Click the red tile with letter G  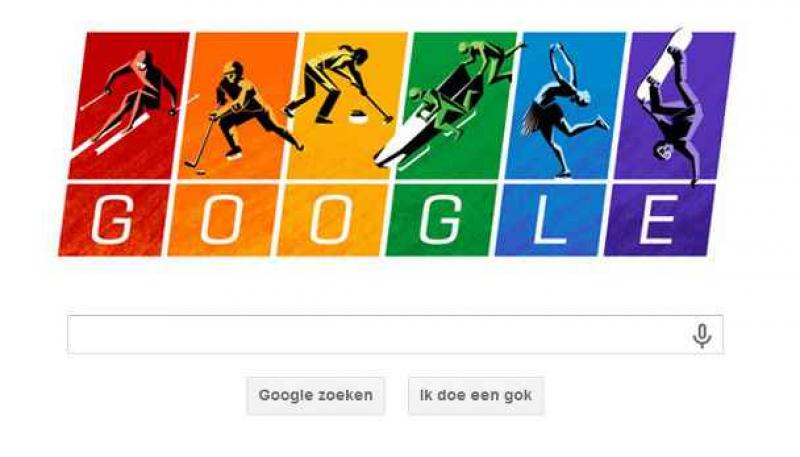[x=114, y=220]
